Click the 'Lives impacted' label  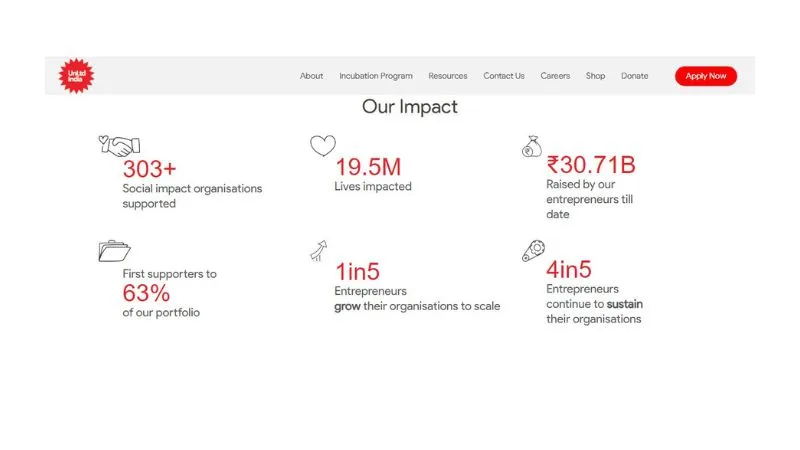tap(373, 186)
